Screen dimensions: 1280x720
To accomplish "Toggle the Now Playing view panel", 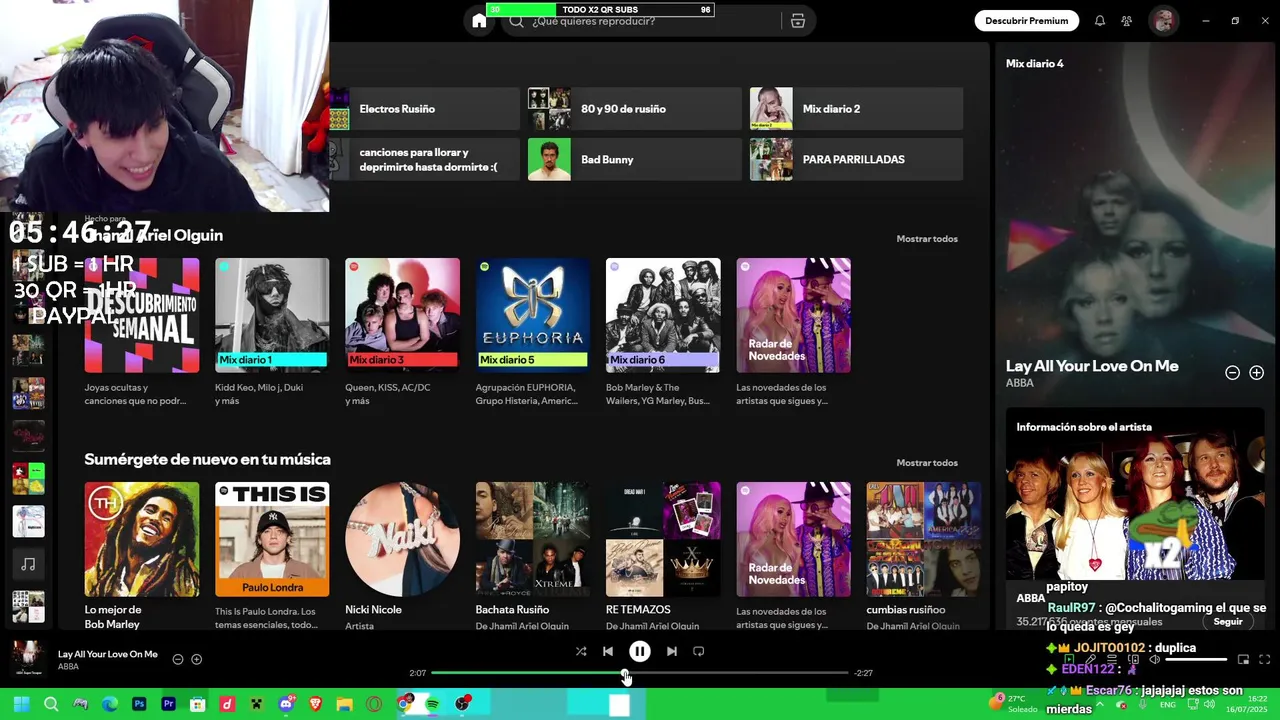I will (1067, 659).
